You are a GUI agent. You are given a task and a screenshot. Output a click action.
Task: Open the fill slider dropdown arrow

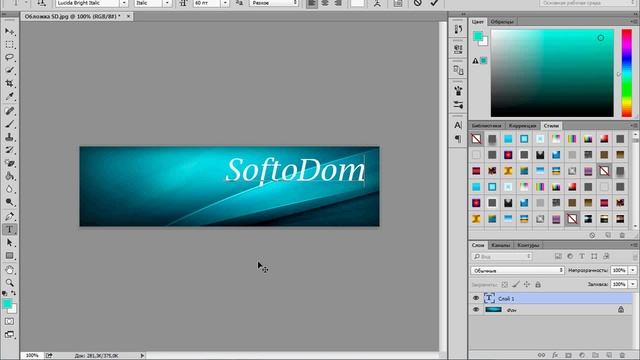click(633, 284)
